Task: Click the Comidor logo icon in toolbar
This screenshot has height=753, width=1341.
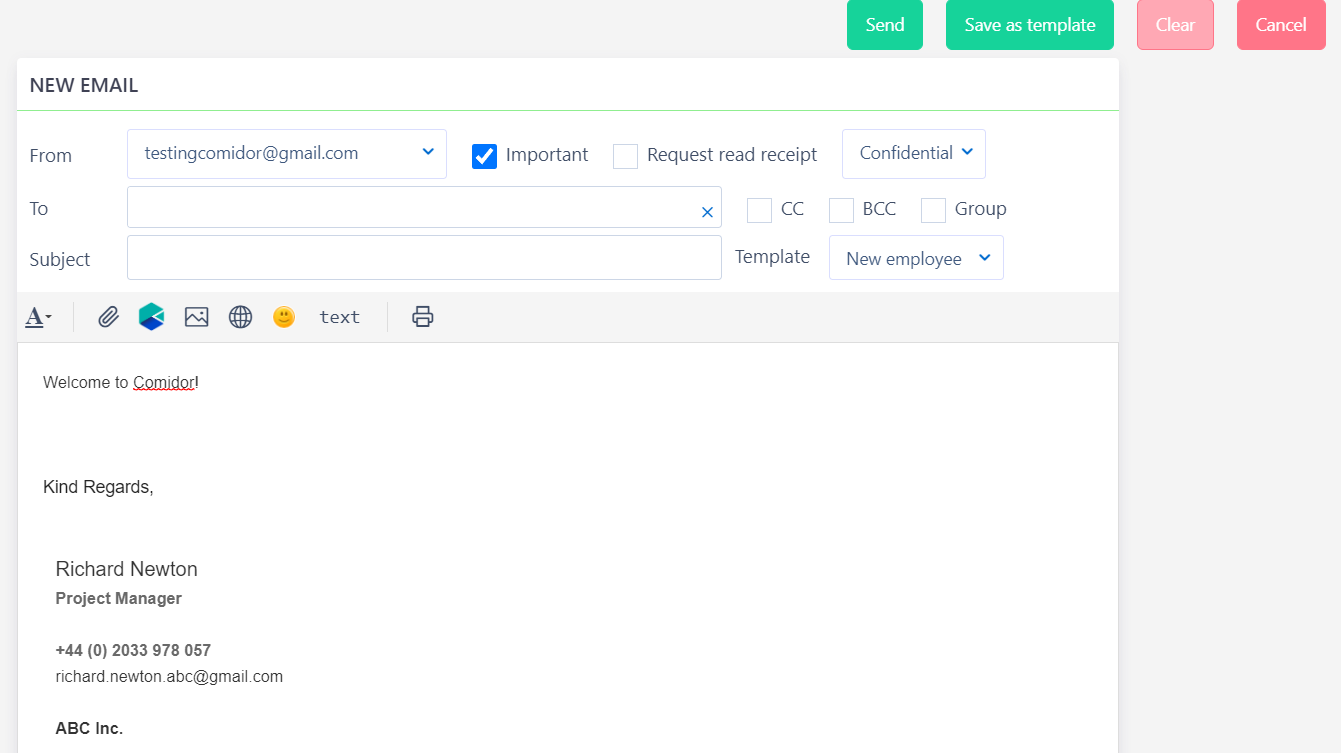Action: pyautogui.click(x=151, y=317)
